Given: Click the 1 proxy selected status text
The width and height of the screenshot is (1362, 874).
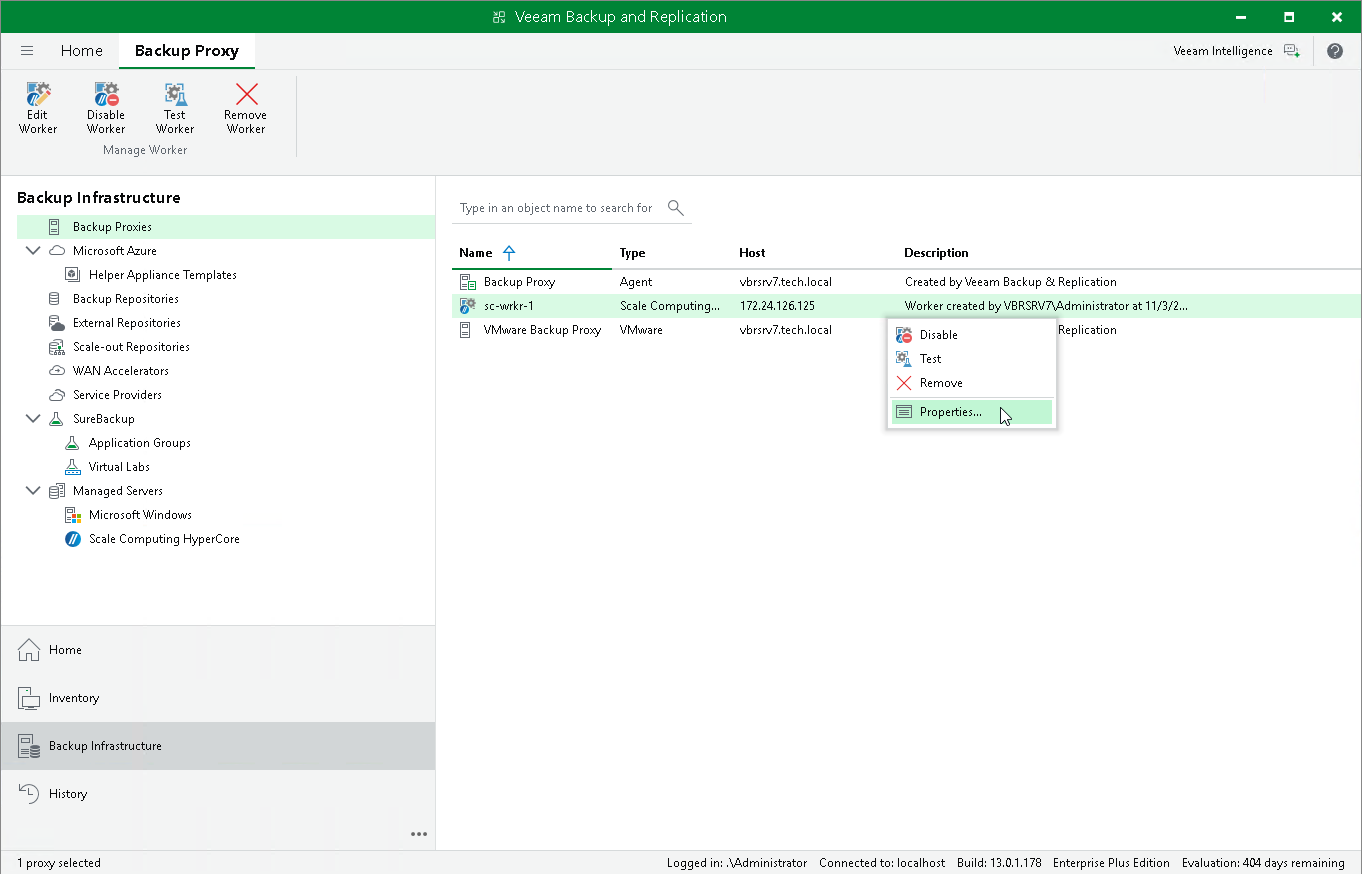Looking at the screenshot, I should tap(59, 863).
